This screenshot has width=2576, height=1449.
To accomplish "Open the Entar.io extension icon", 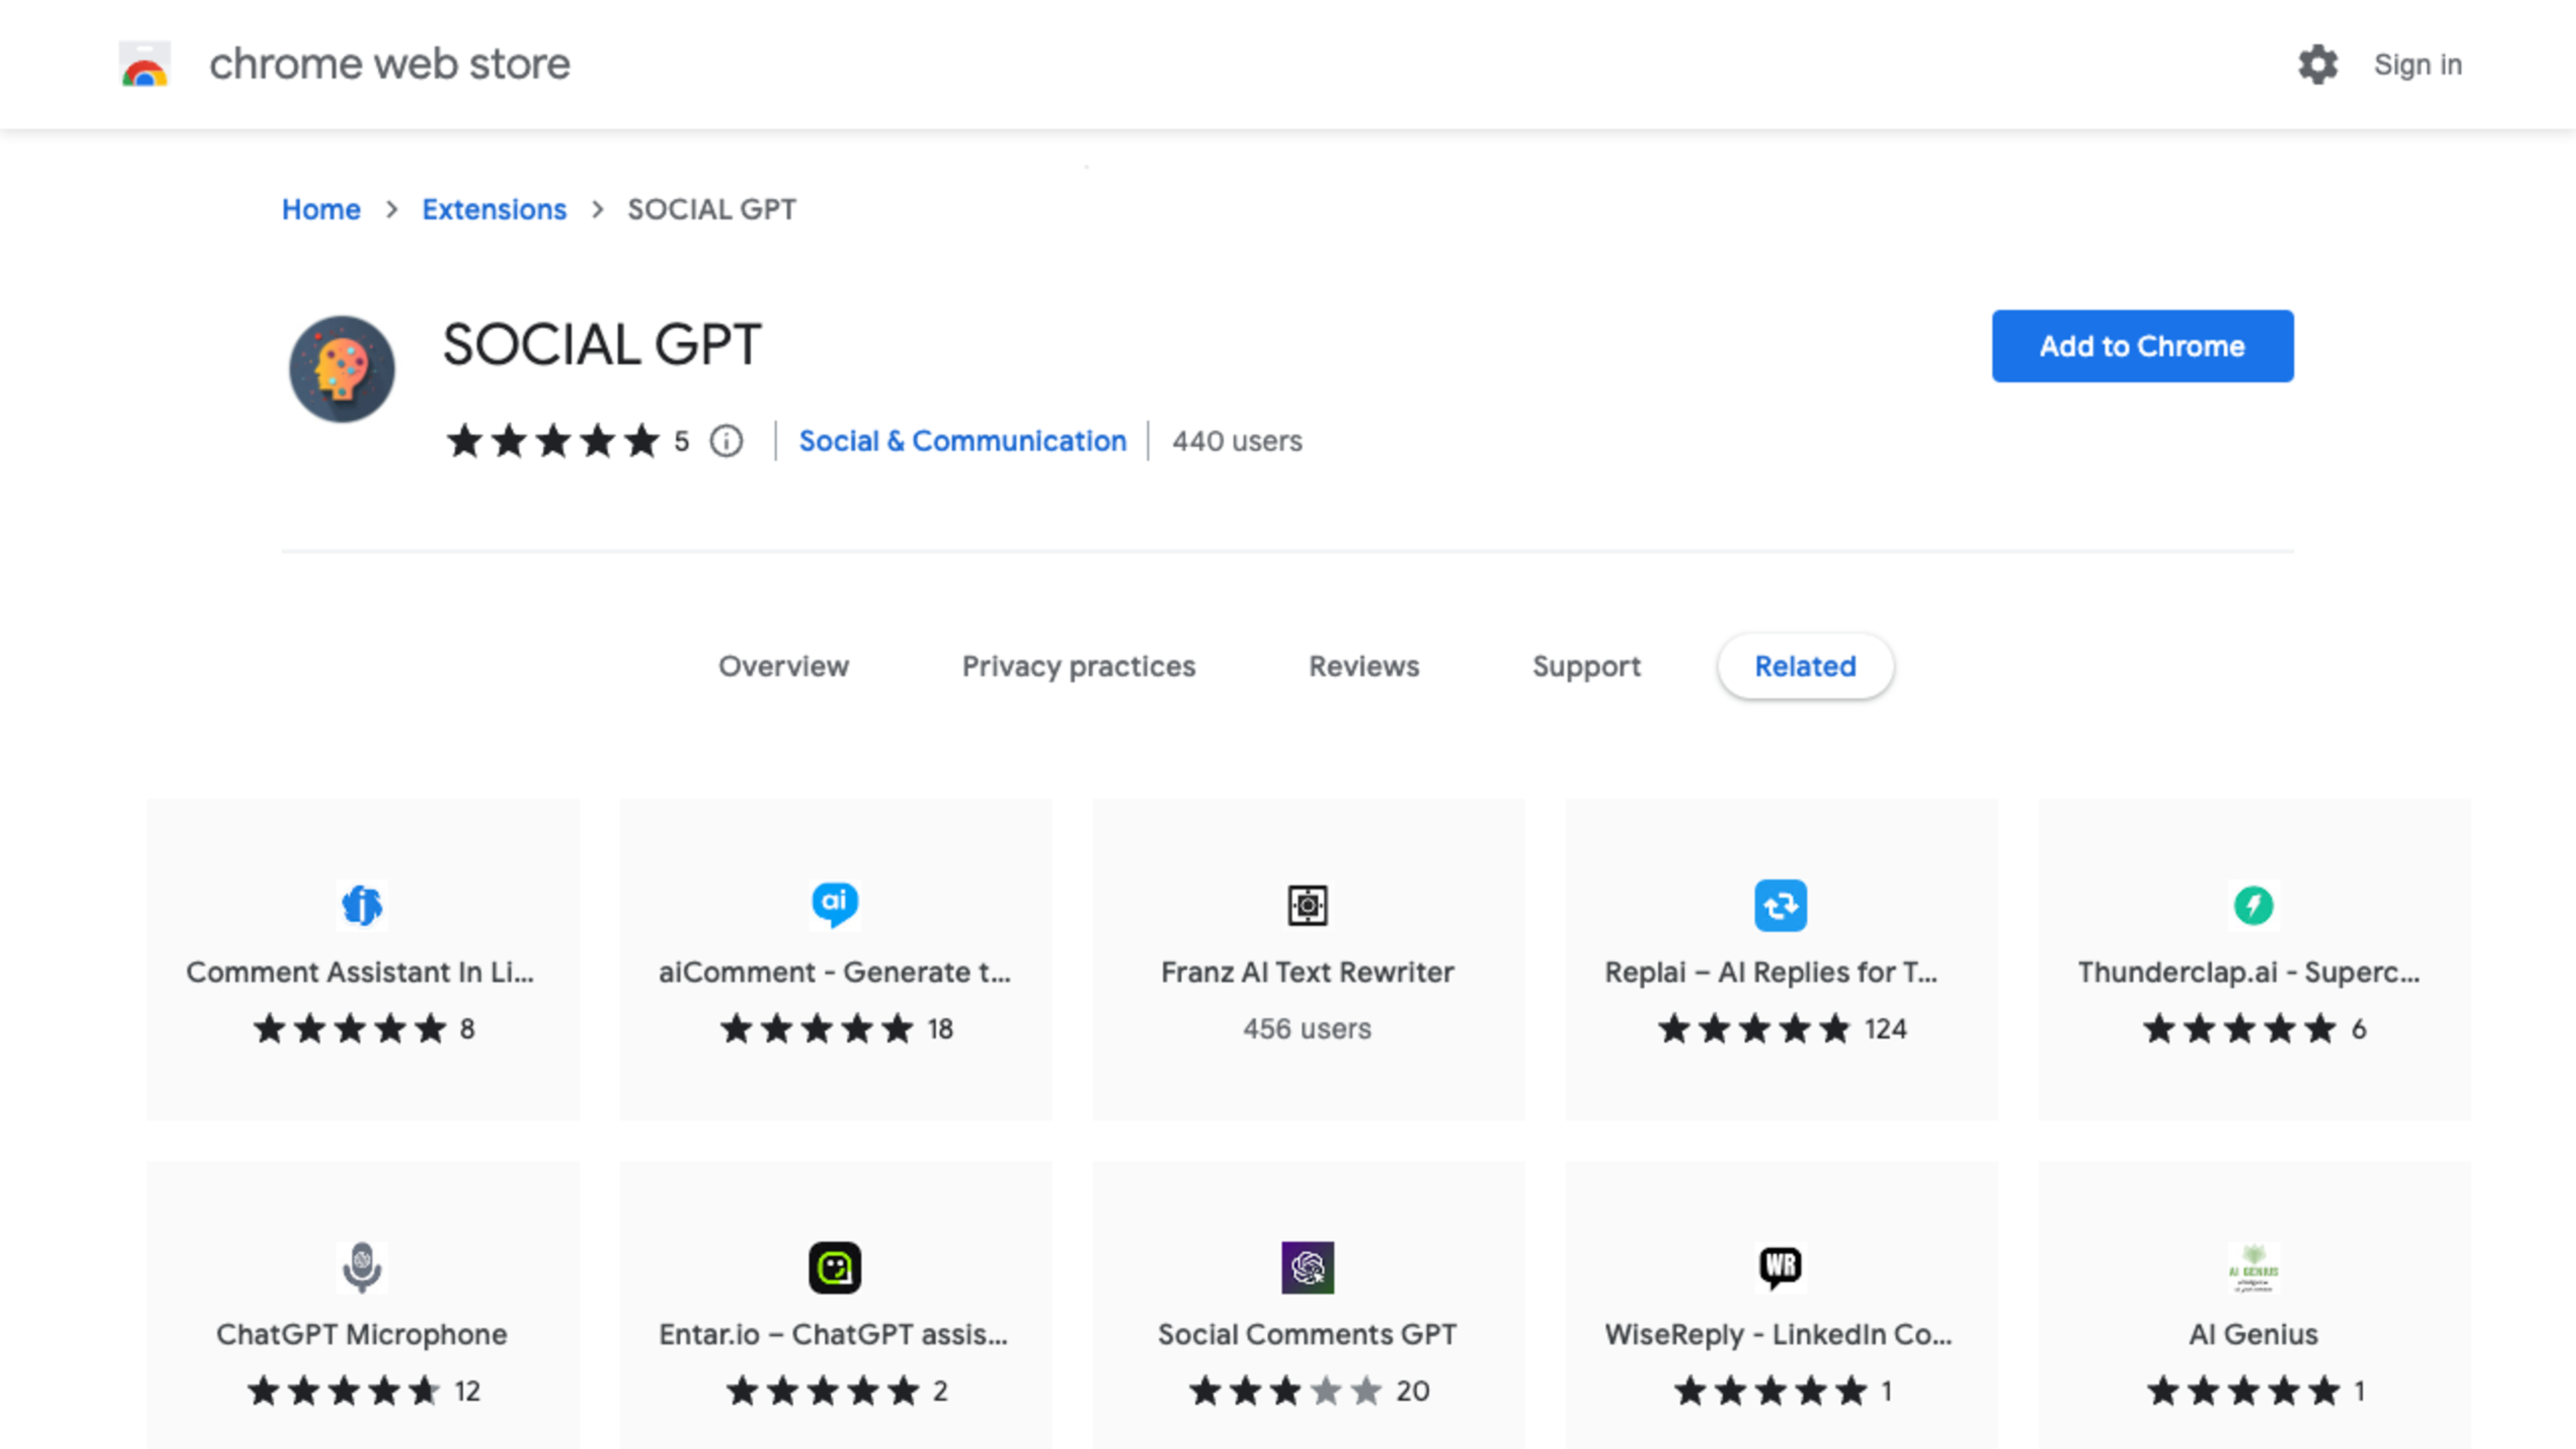I will (835, 1267).
